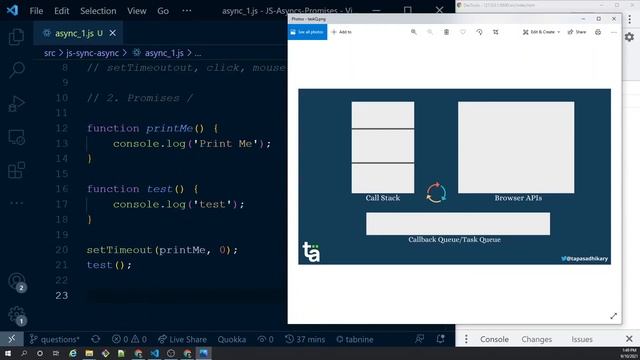The height and width of the screenshot is (360, 640).
Task: Switch to Issues tab in DevTools drawer
Action: point(582,339)
